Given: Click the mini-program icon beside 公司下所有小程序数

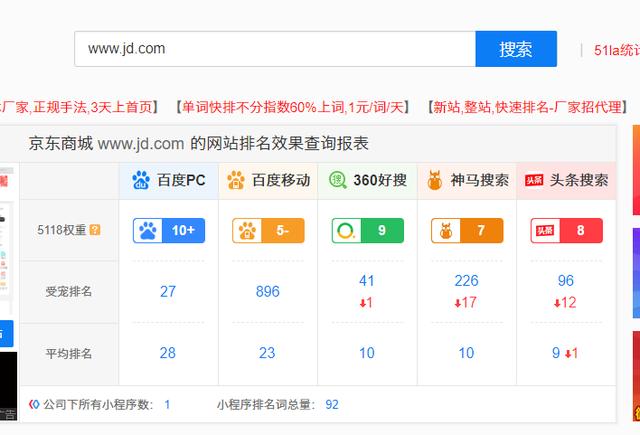Looking at the screenshot, I should (x=34, y=404).
